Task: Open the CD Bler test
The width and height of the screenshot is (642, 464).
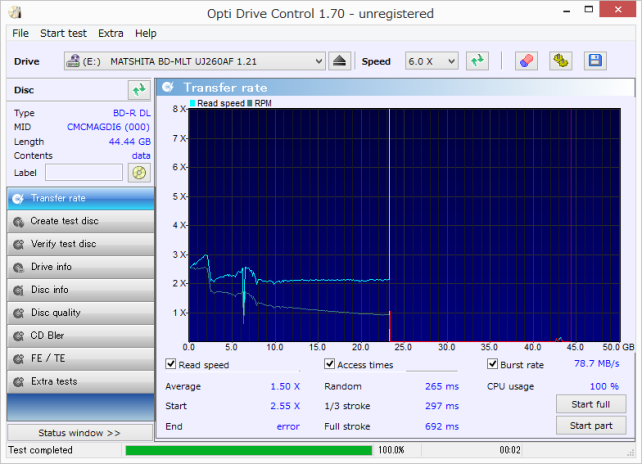Action: (81, 336)
